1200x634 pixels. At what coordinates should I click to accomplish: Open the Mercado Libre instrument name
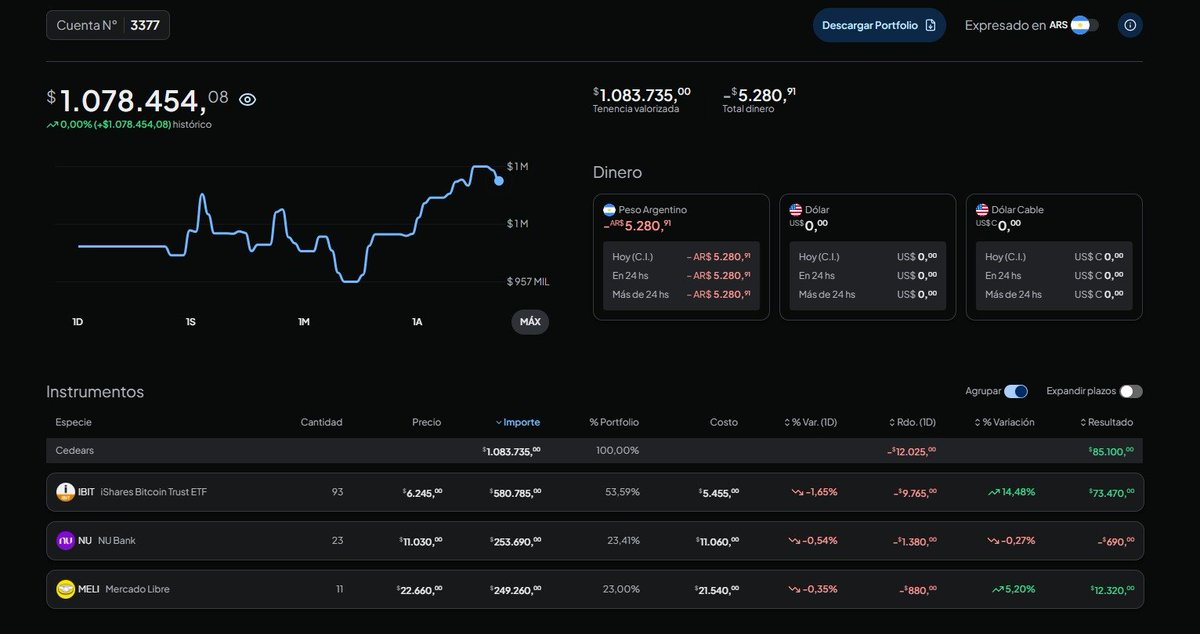click(x=138, y=589)
